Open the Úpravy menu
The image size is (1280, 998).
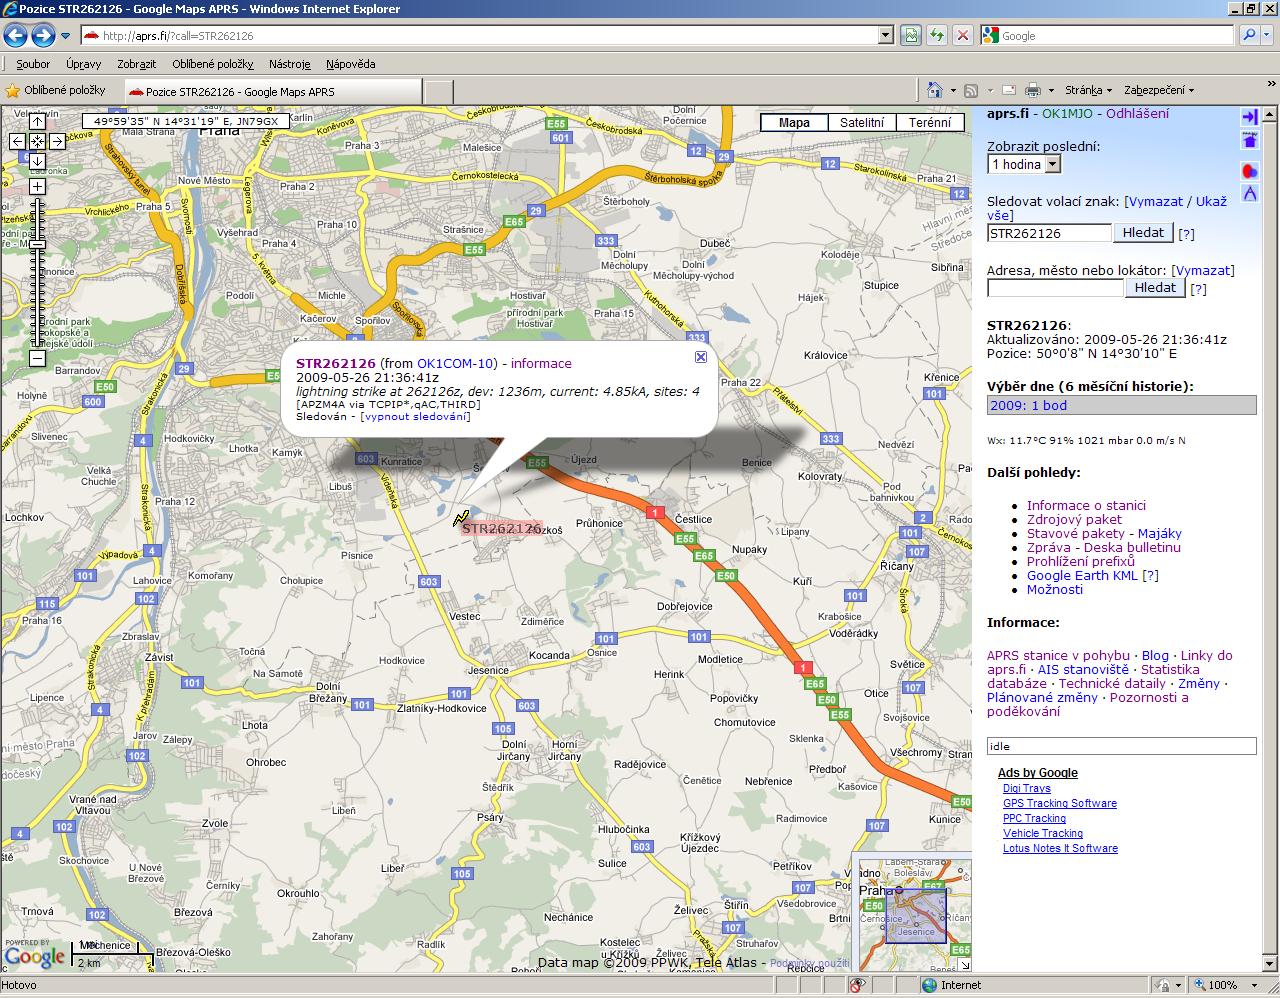(84, 64)
